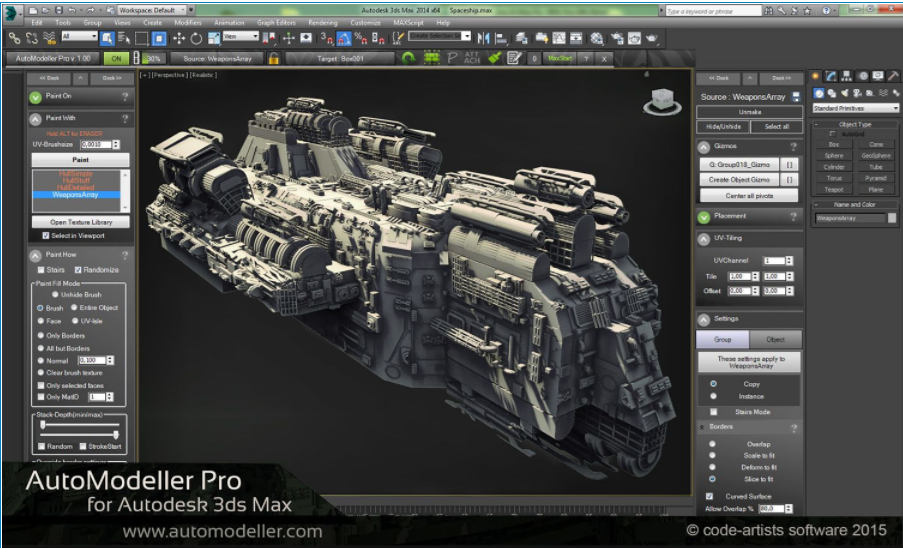Click the save icon beside Source: WeaponsArray
The image size is (903, 548).
796,97
